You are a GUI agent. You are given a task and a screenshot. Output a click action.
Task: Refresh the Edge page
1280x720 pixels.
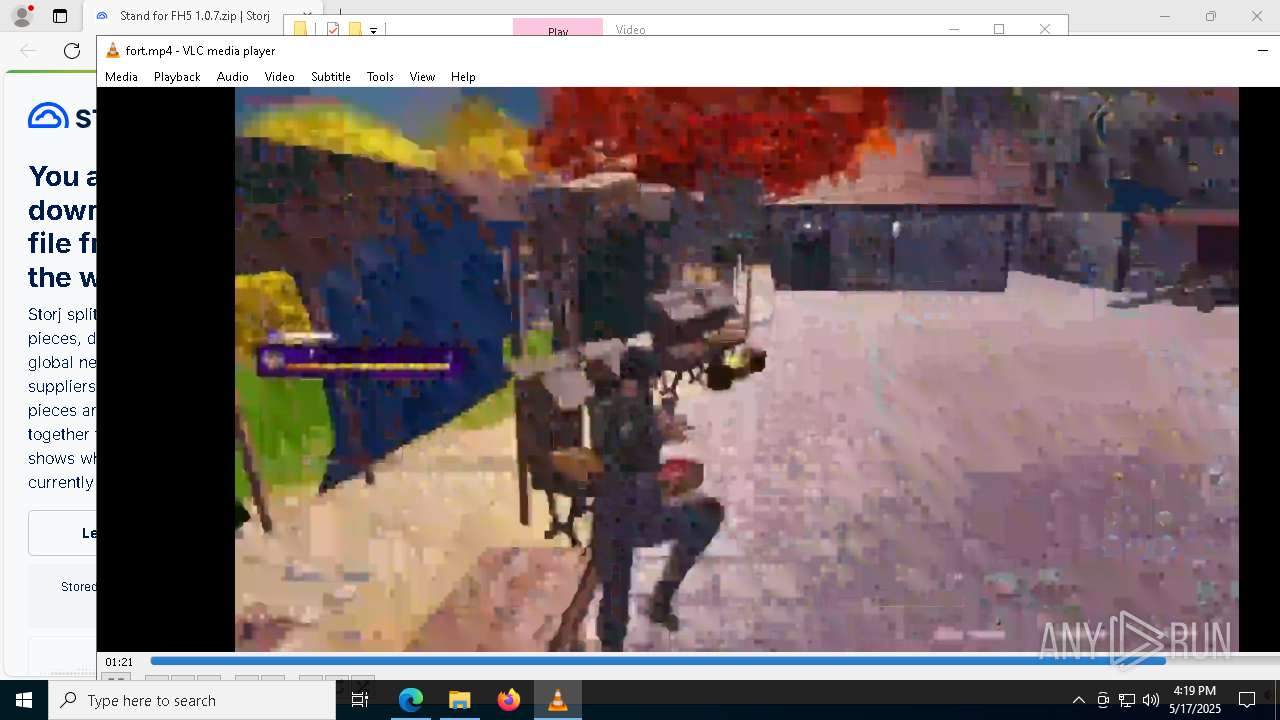[72, 51]
